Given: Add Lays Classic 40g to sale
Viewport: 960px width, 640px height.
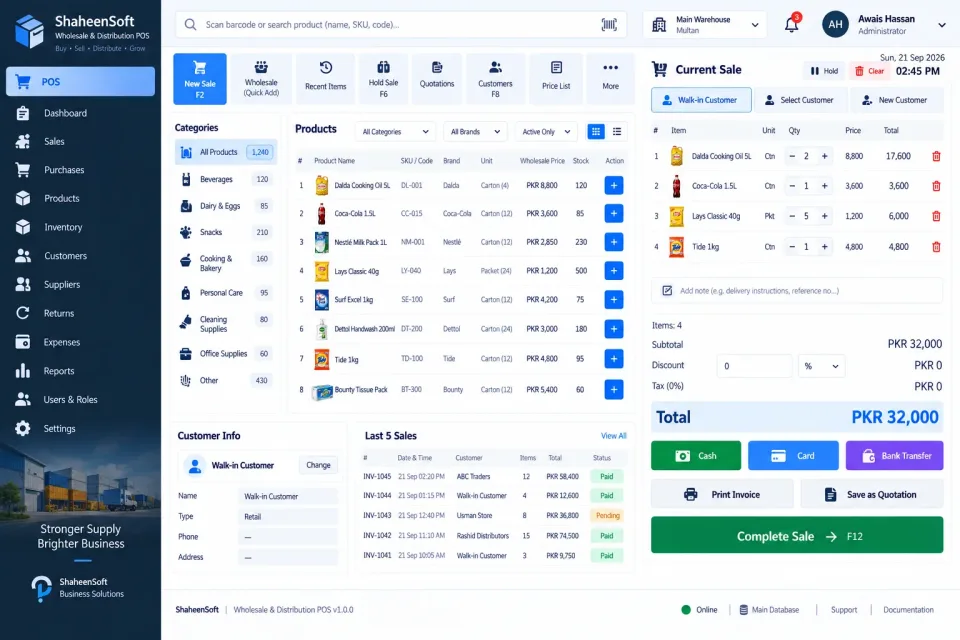Looking at the screenshot, I should click(613, 271).
